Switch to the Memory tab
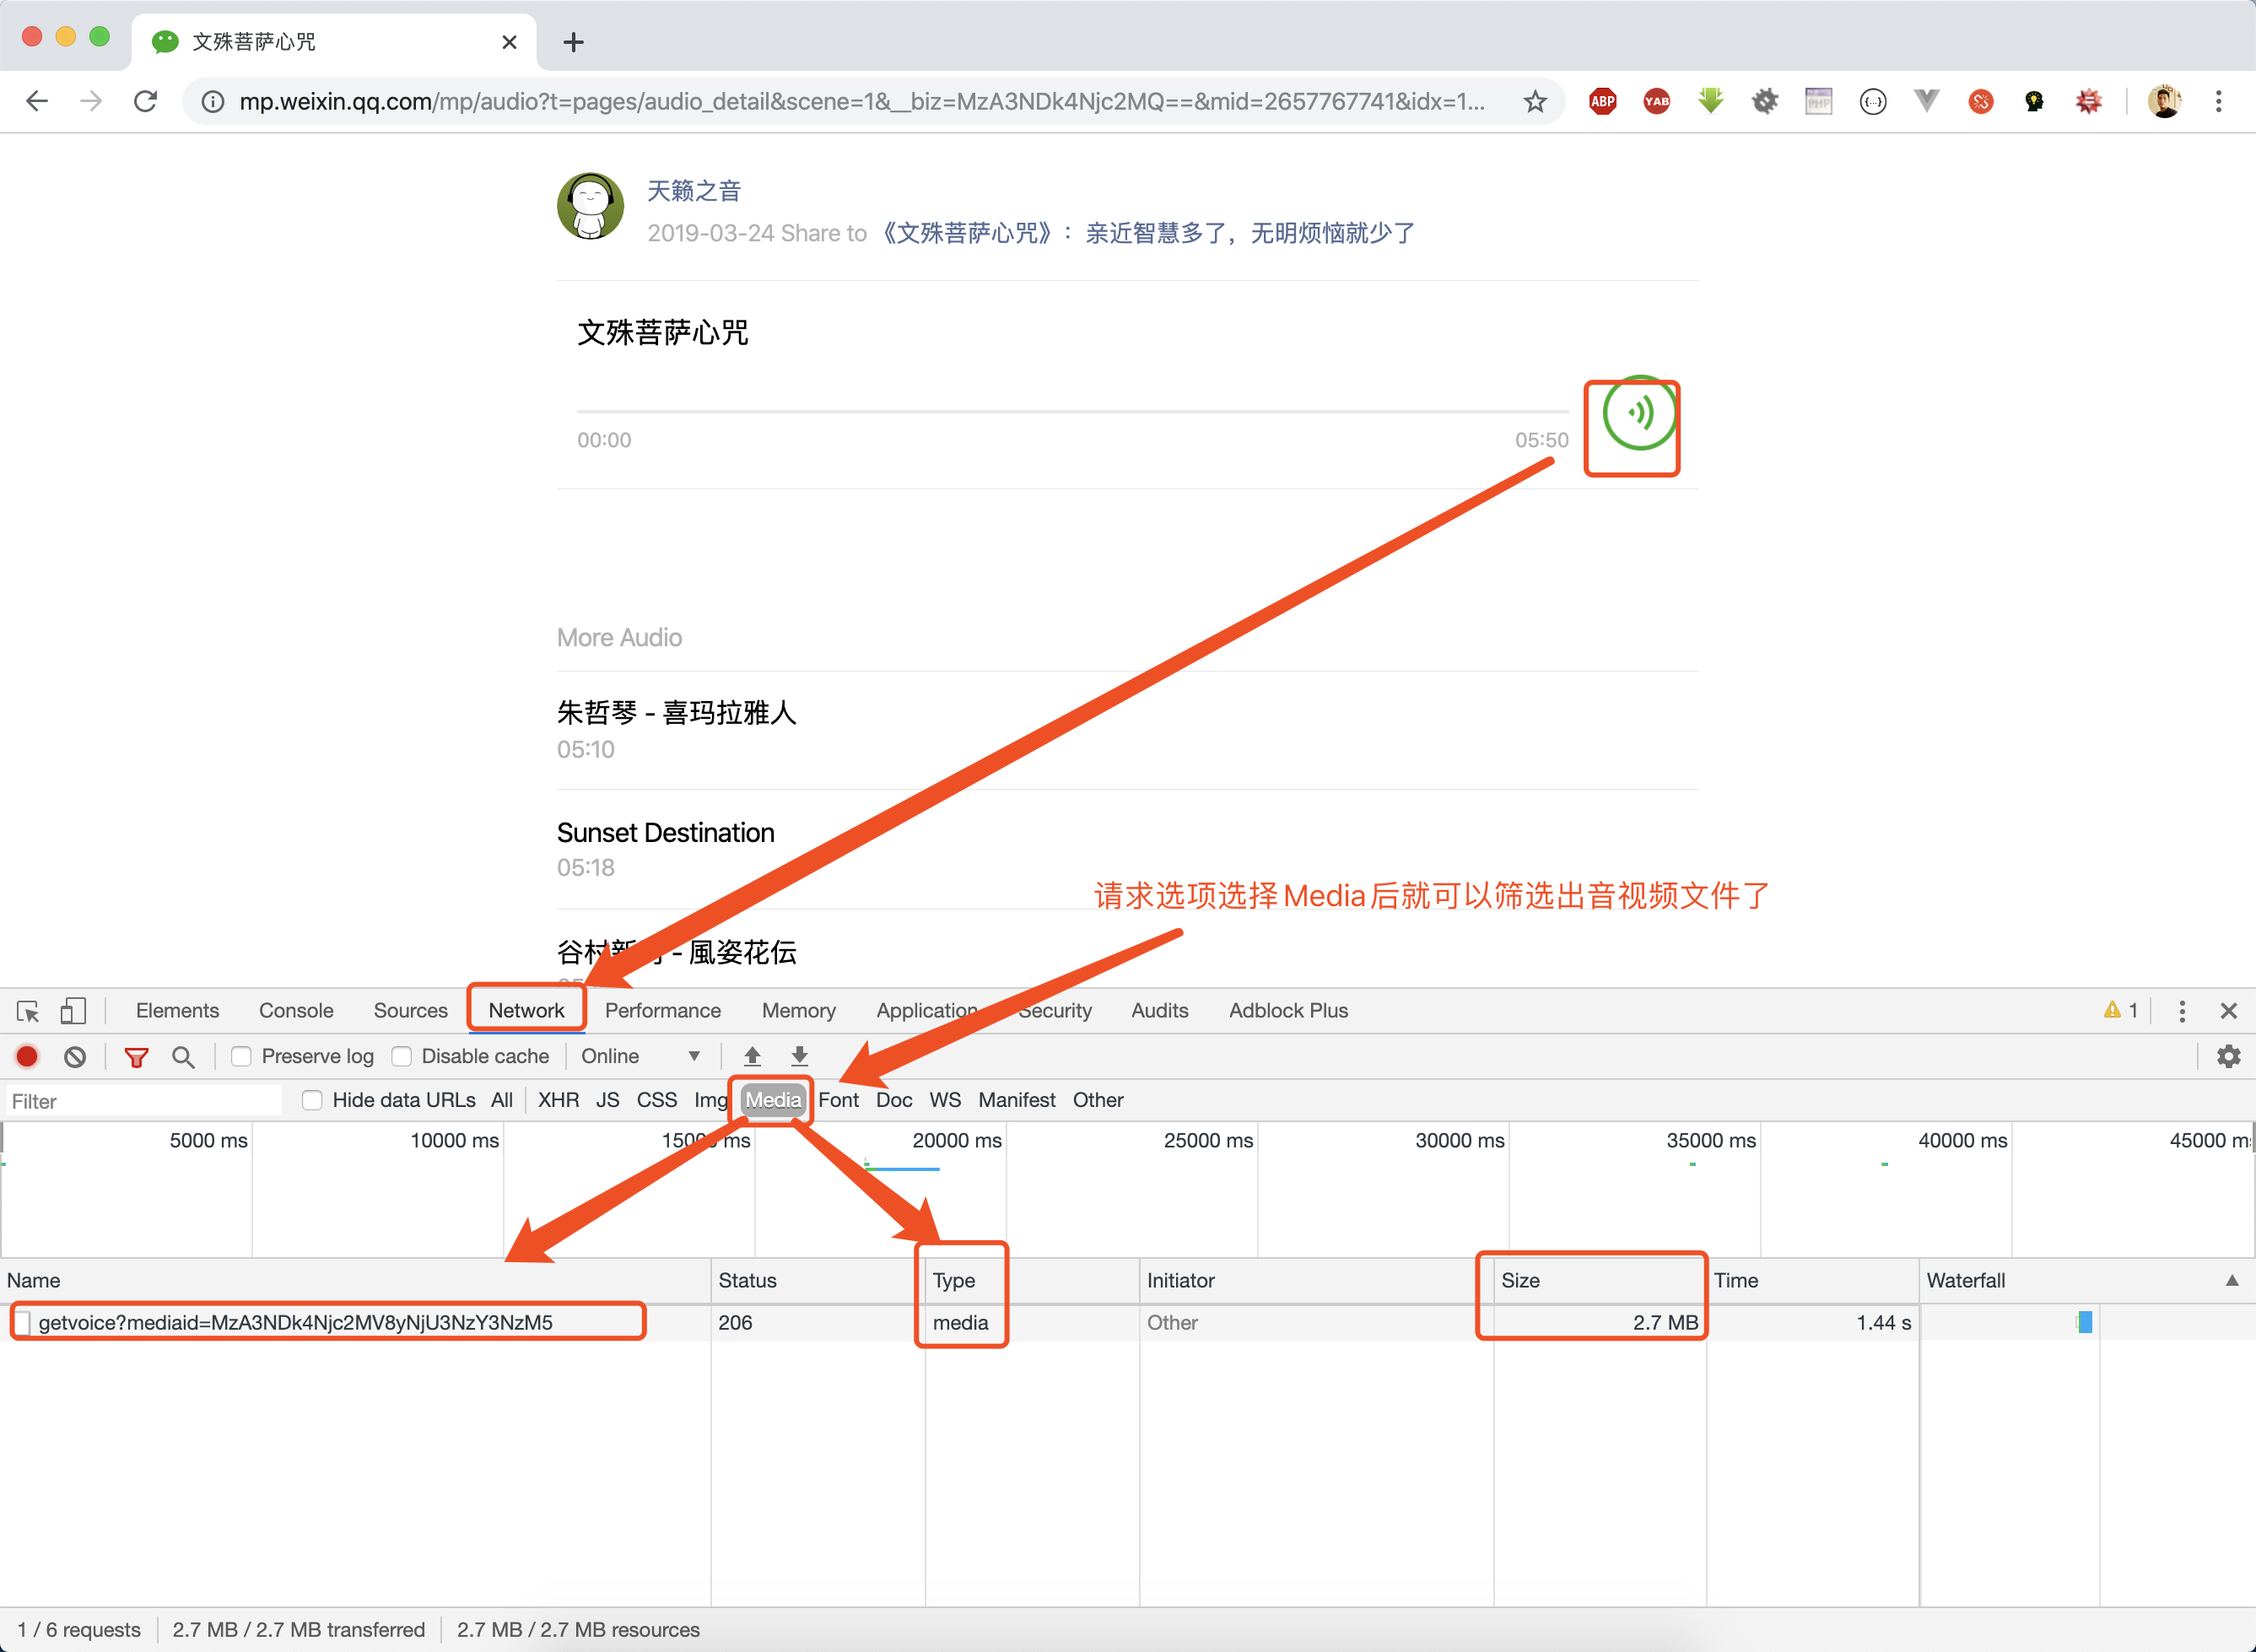This screenshot has width=2256, height=1652. tap(798, 1011)
